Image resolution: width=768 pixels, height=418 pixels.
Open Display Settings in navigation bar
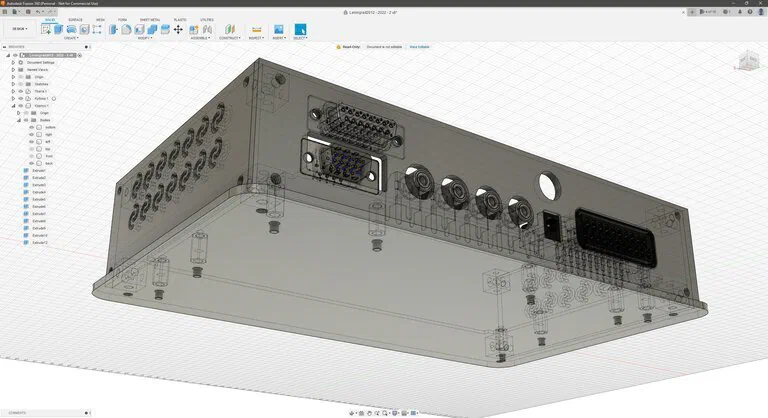(395, 414)
